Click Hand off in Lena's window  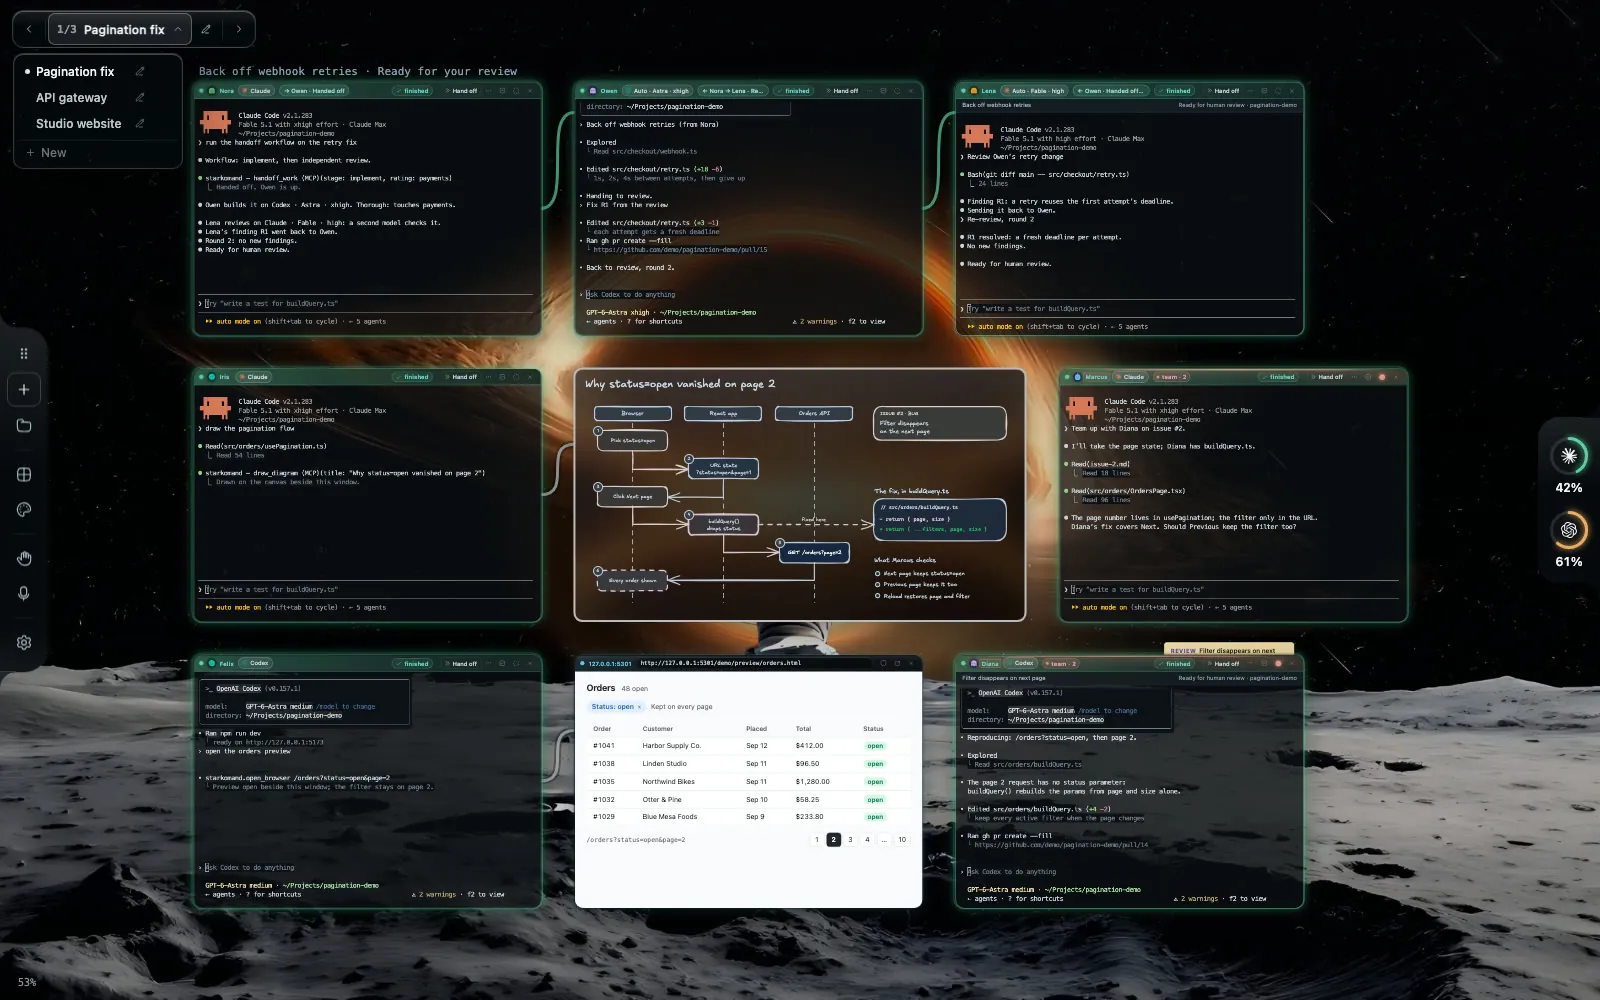pyautogui.click(x=1224, y=91)
